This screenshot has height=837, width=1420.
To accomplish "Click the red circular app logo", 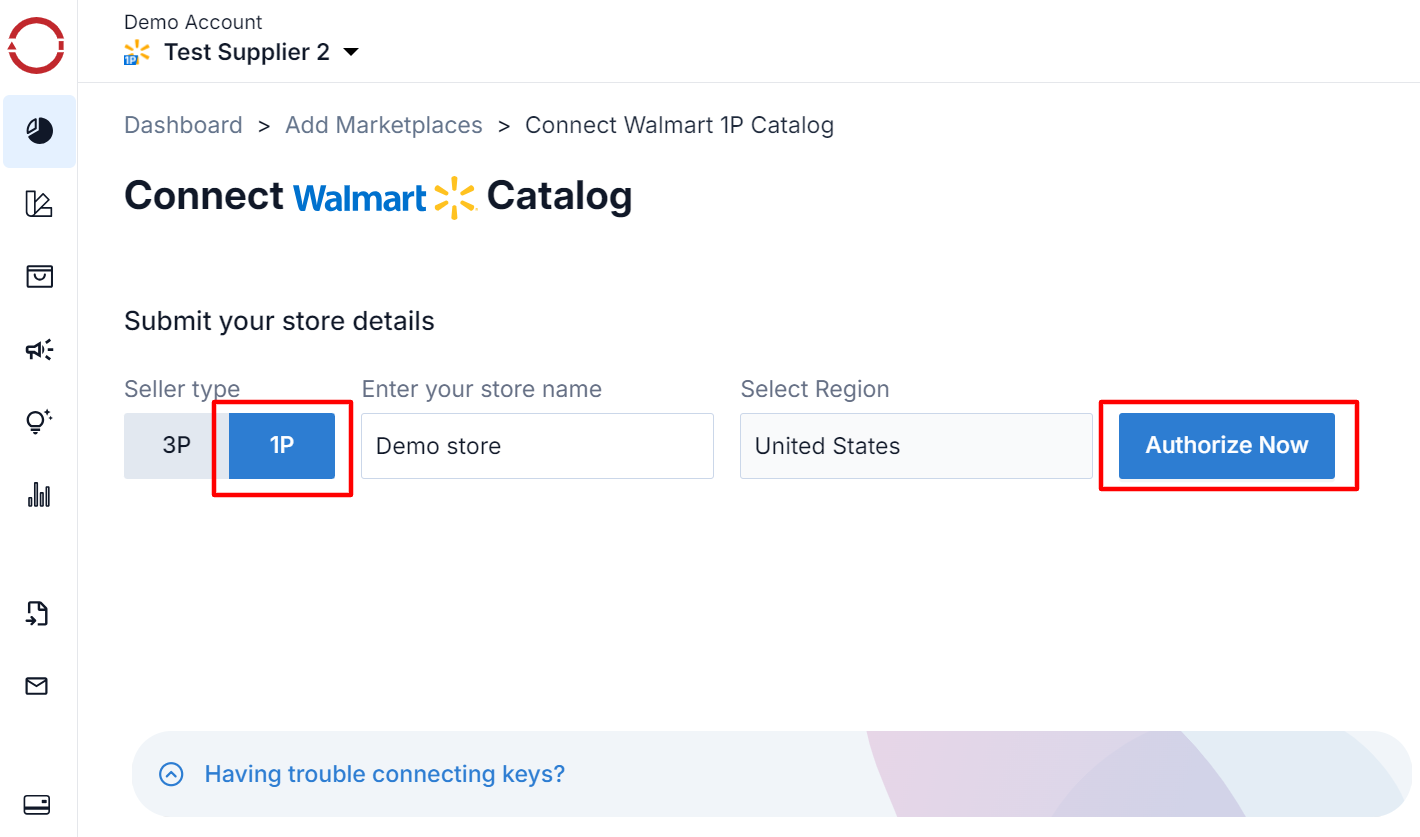I will click(x=37, y=45).
